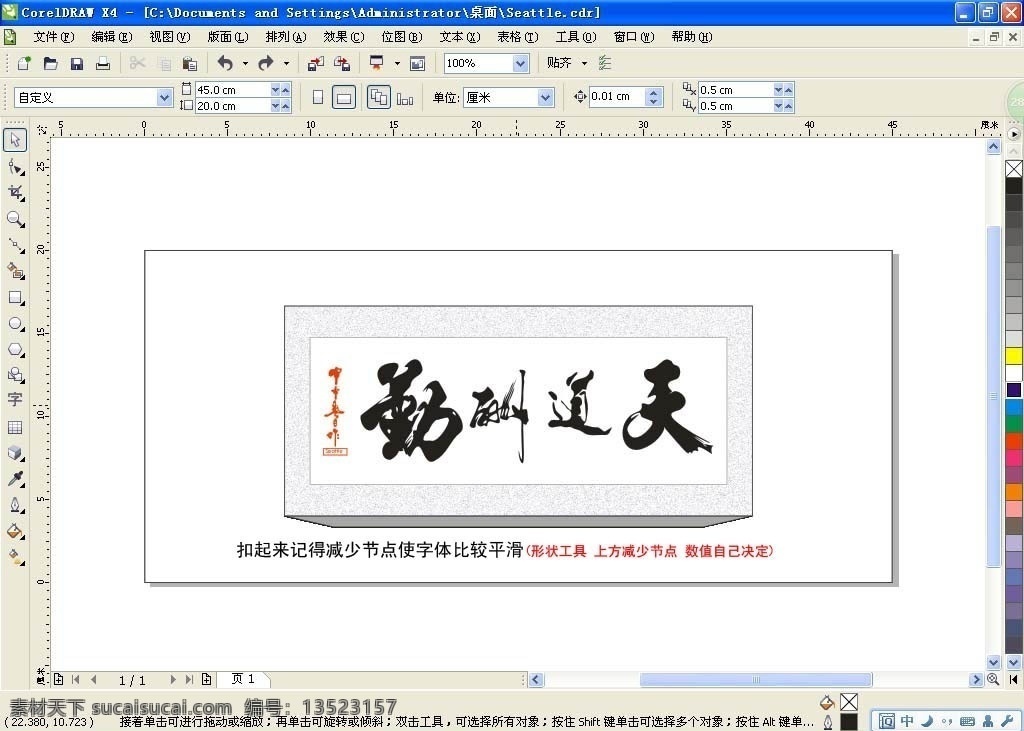Switch to the 页 1 page tab

(244, 679)
